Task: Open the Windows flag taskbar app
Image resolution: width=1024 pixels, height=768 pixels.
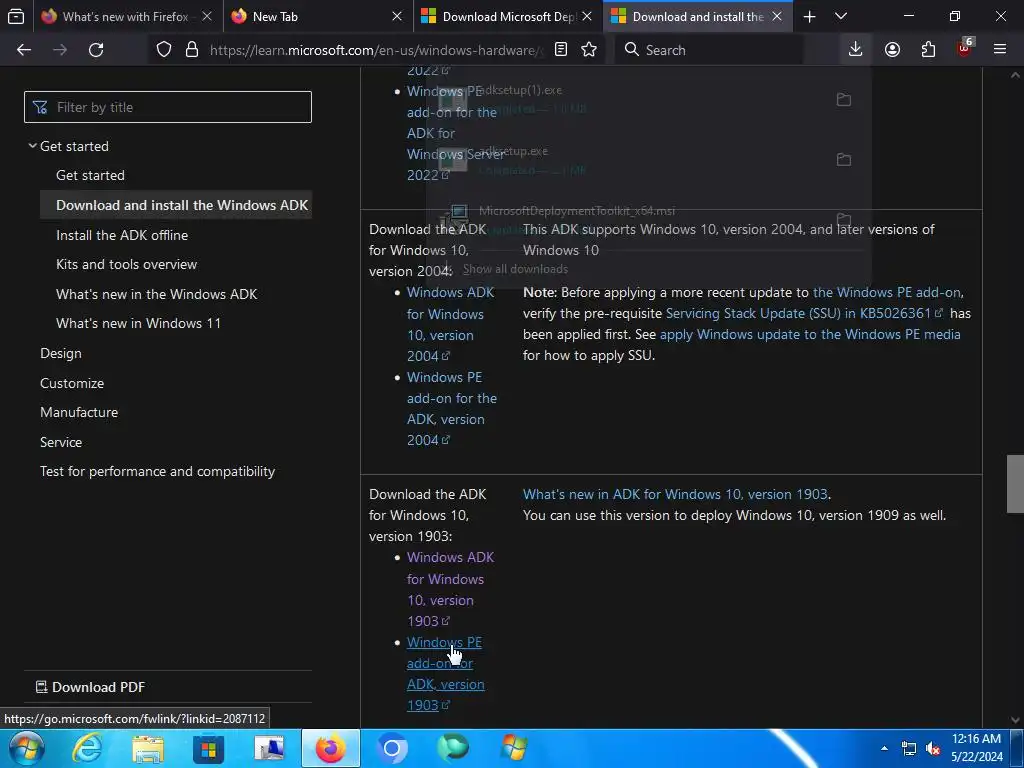Action: [514, 748]
